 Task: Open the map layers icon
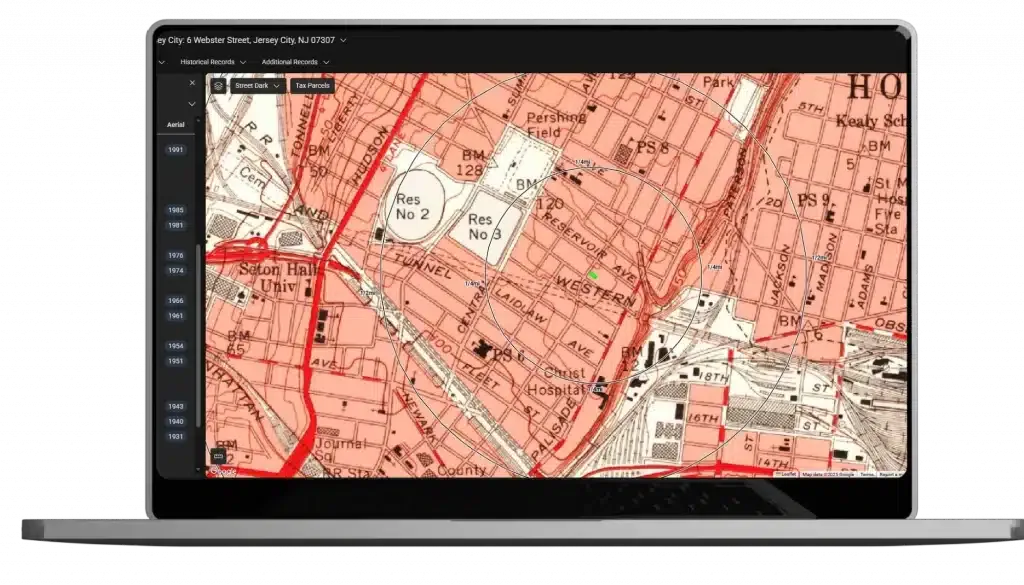coord(218,86)
